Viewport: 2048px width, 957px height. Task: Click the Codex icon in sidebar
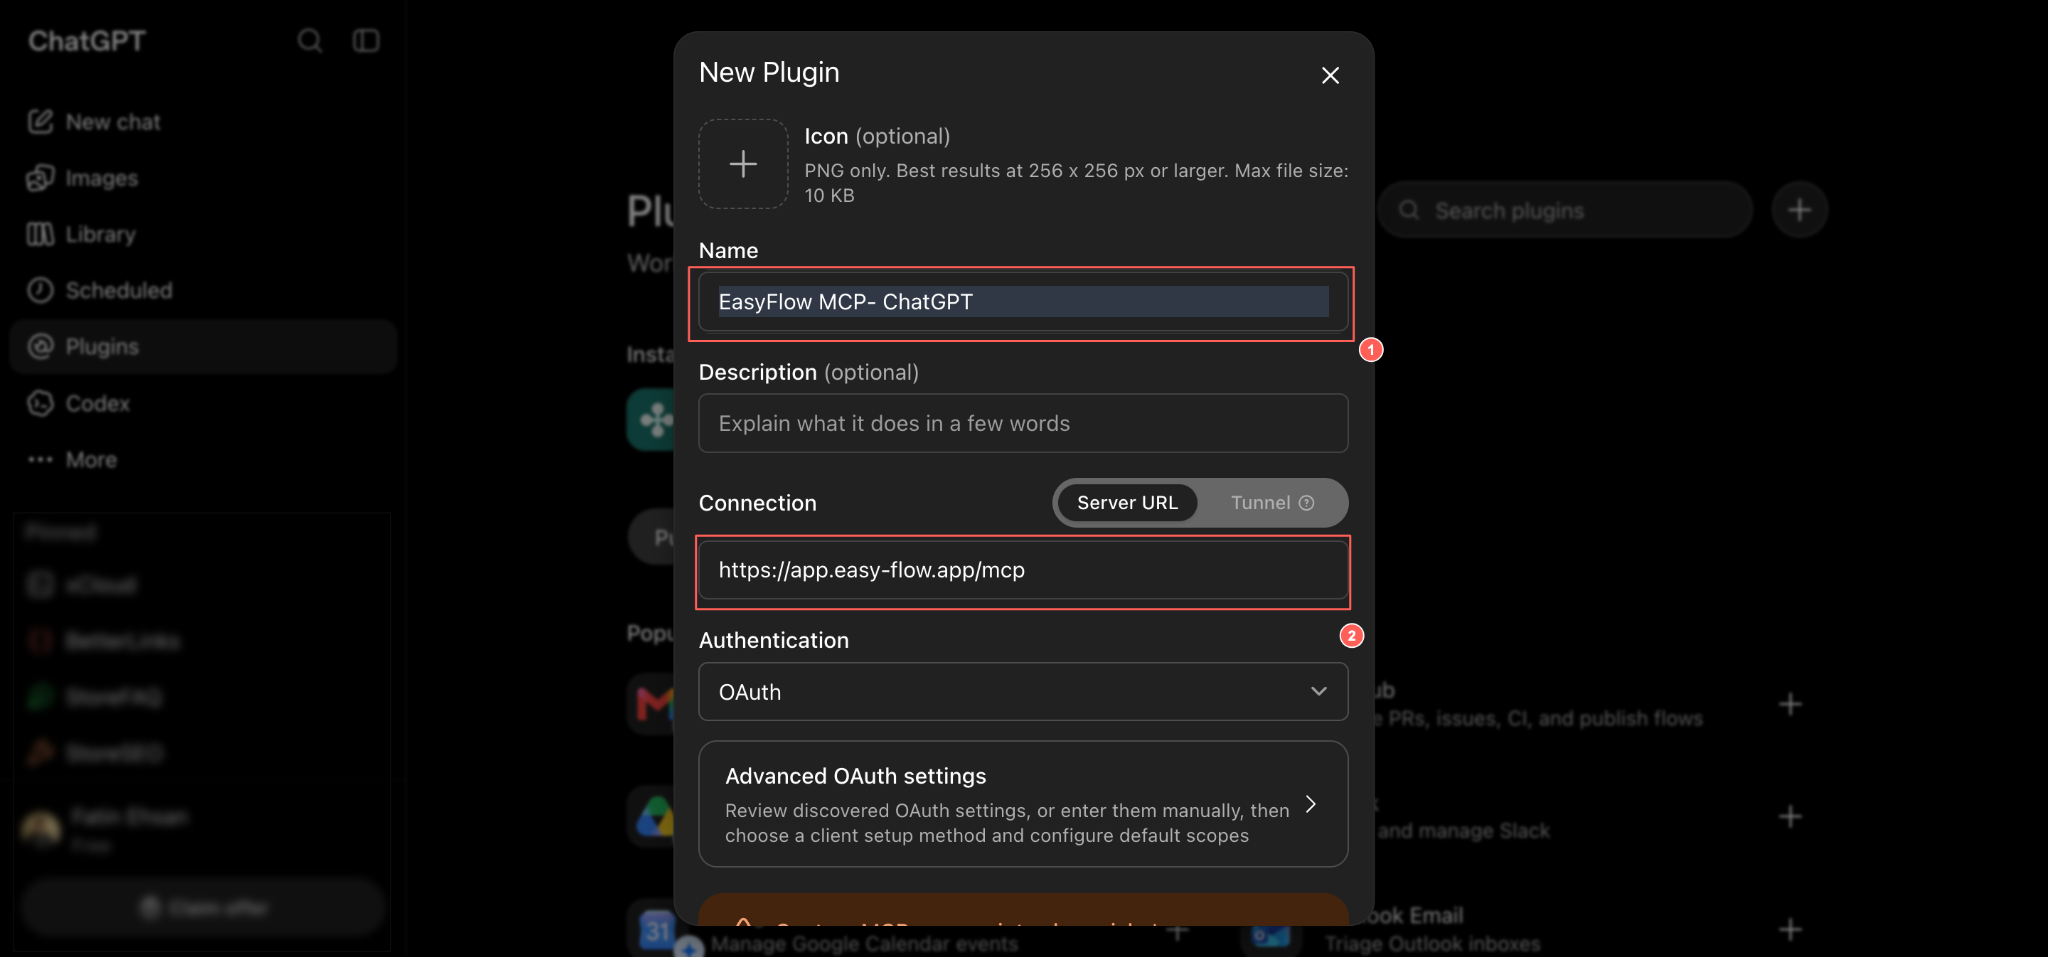(x=40, y=403)
